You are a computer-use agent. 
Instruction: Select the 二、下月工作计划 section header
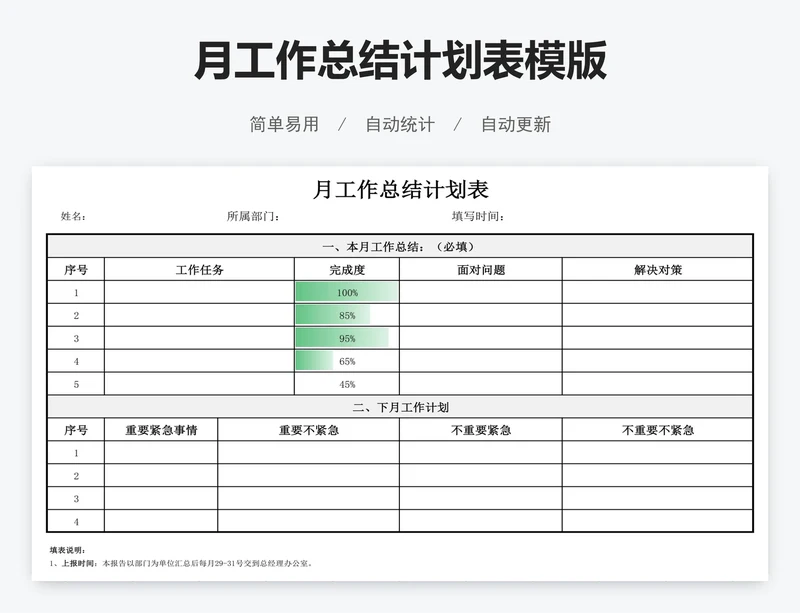tap(400, 407)
